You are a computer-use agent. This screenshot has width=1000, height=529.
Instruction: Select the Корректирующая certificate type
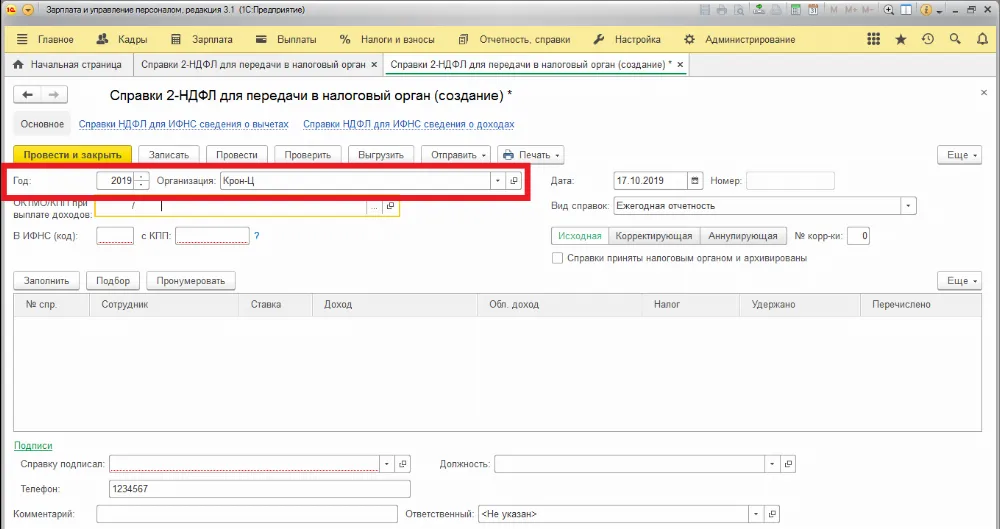click(654, 236)
